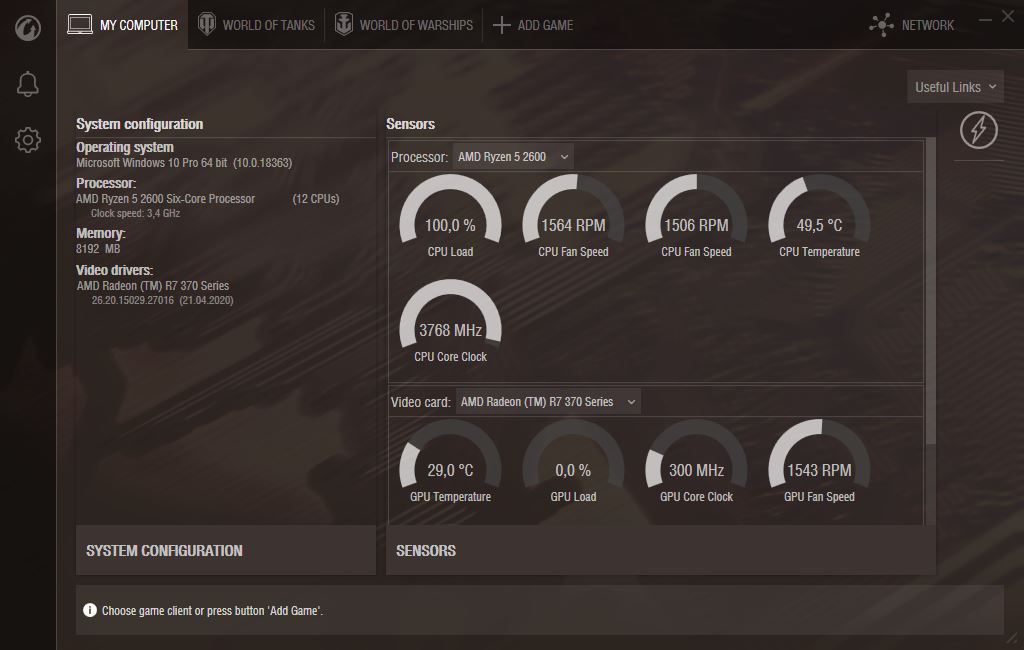Image resolution: width=1024 pixels, height=650 pixels.
Task: Click the 'Operating system' label
Action: click(x=125, y=148)
